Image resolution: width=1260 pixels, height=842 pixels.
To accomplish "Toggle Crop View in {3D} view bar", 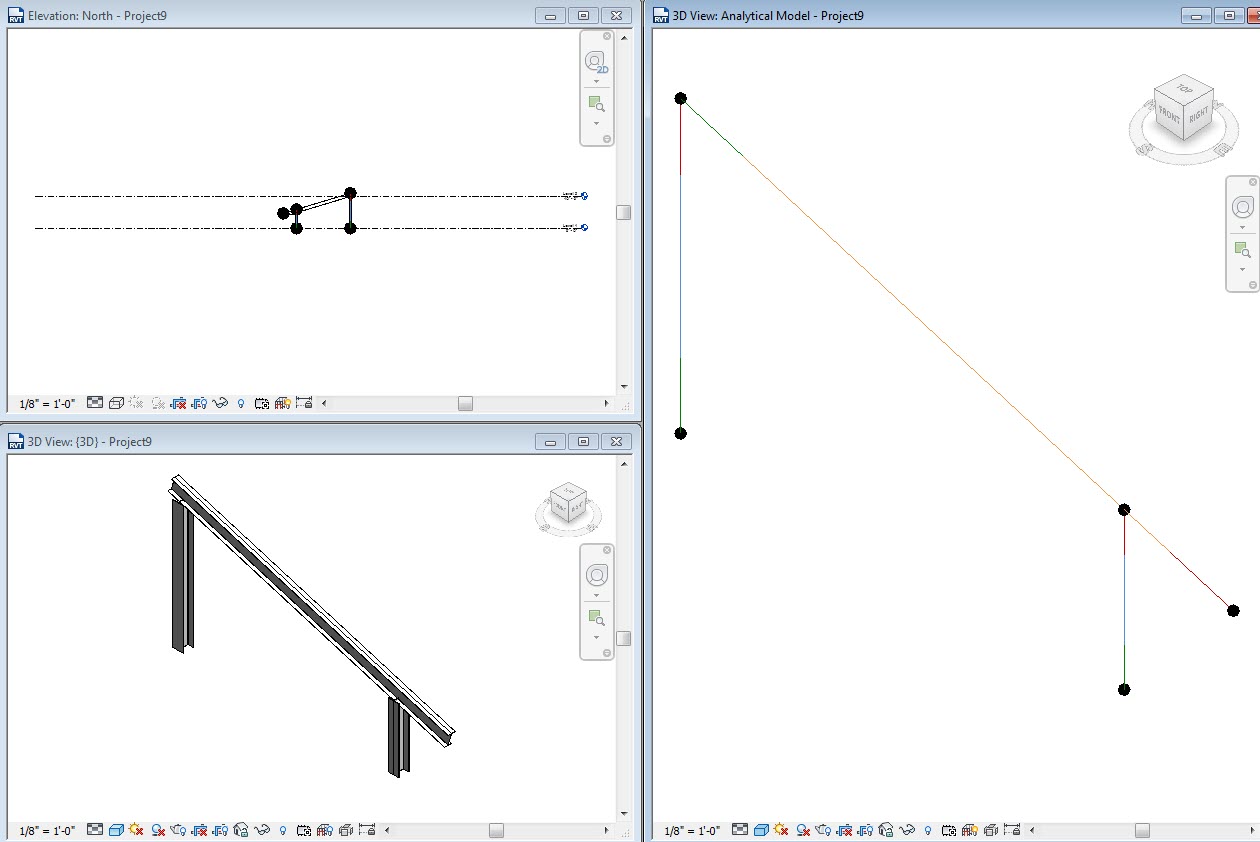I will 199,830.
